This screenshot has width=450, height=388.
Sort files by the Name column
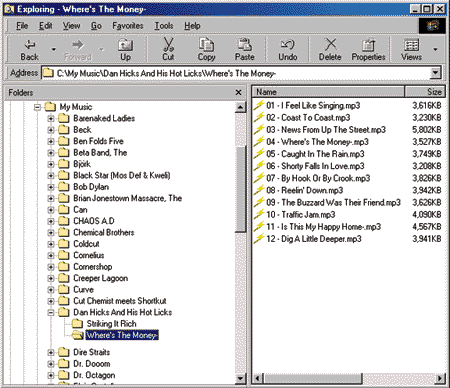[x=328, y=92]
